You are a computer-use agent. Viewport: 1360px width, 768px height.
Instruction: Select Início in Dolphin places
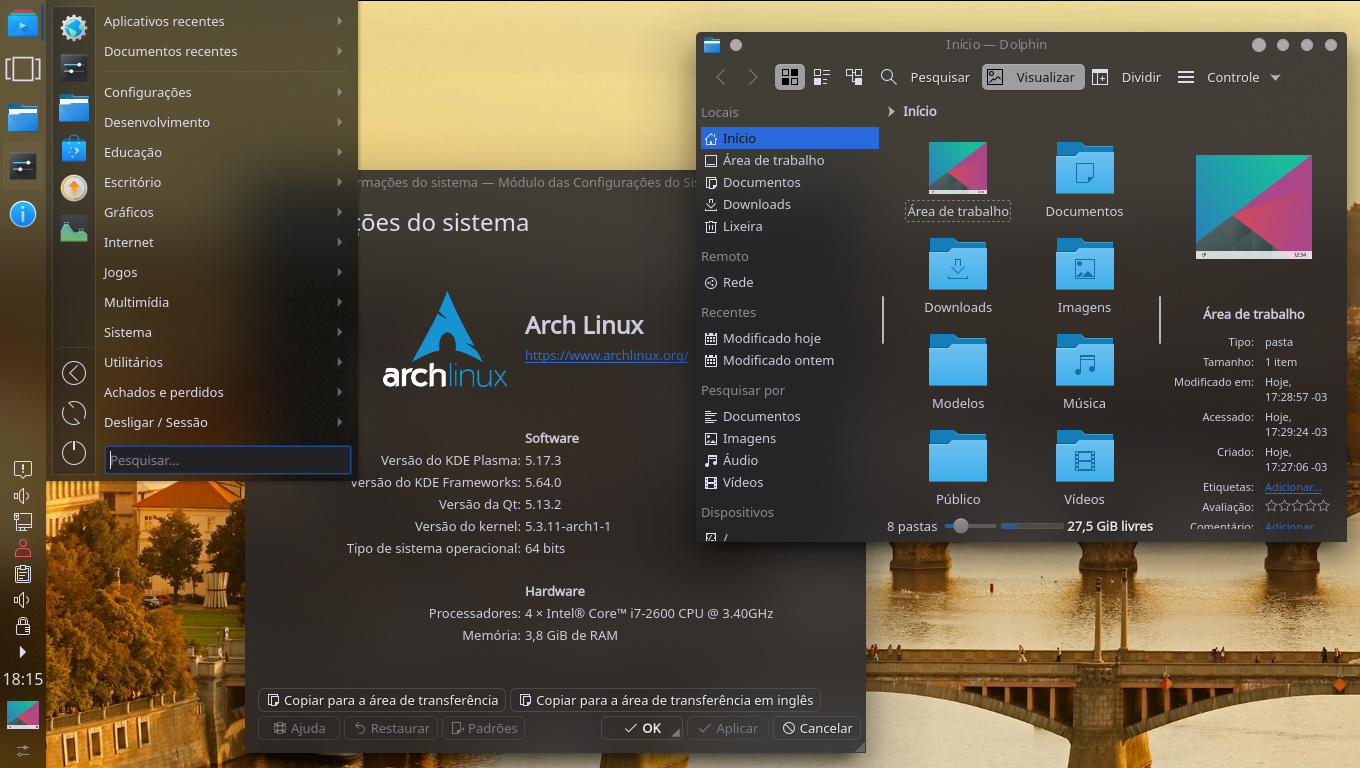(x=790, y=138)
